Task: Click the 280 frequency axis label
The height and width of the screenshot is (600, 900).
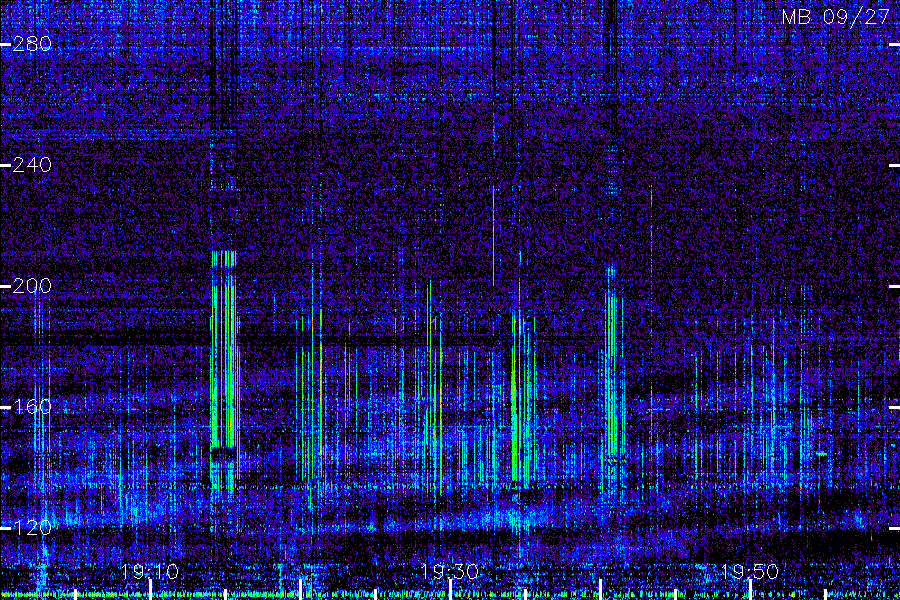Action: tap(32, 44)
